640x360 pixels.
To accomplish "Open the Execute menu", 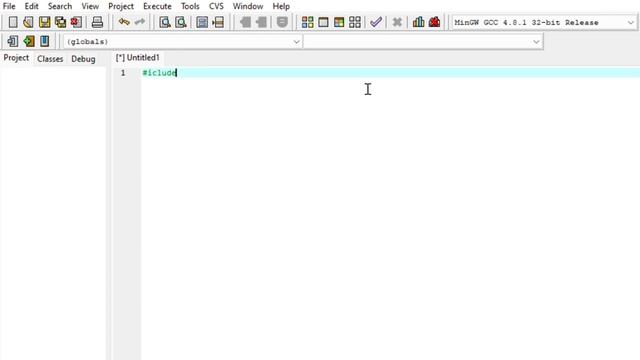I will (x=157, y=6).
